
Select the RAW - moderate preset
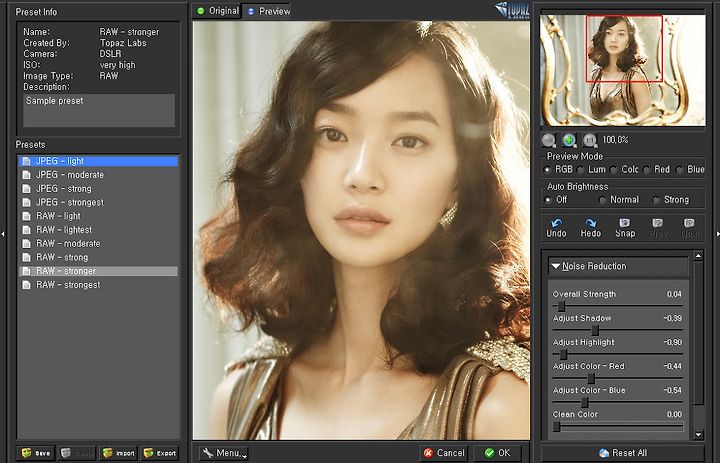point(98,244)
